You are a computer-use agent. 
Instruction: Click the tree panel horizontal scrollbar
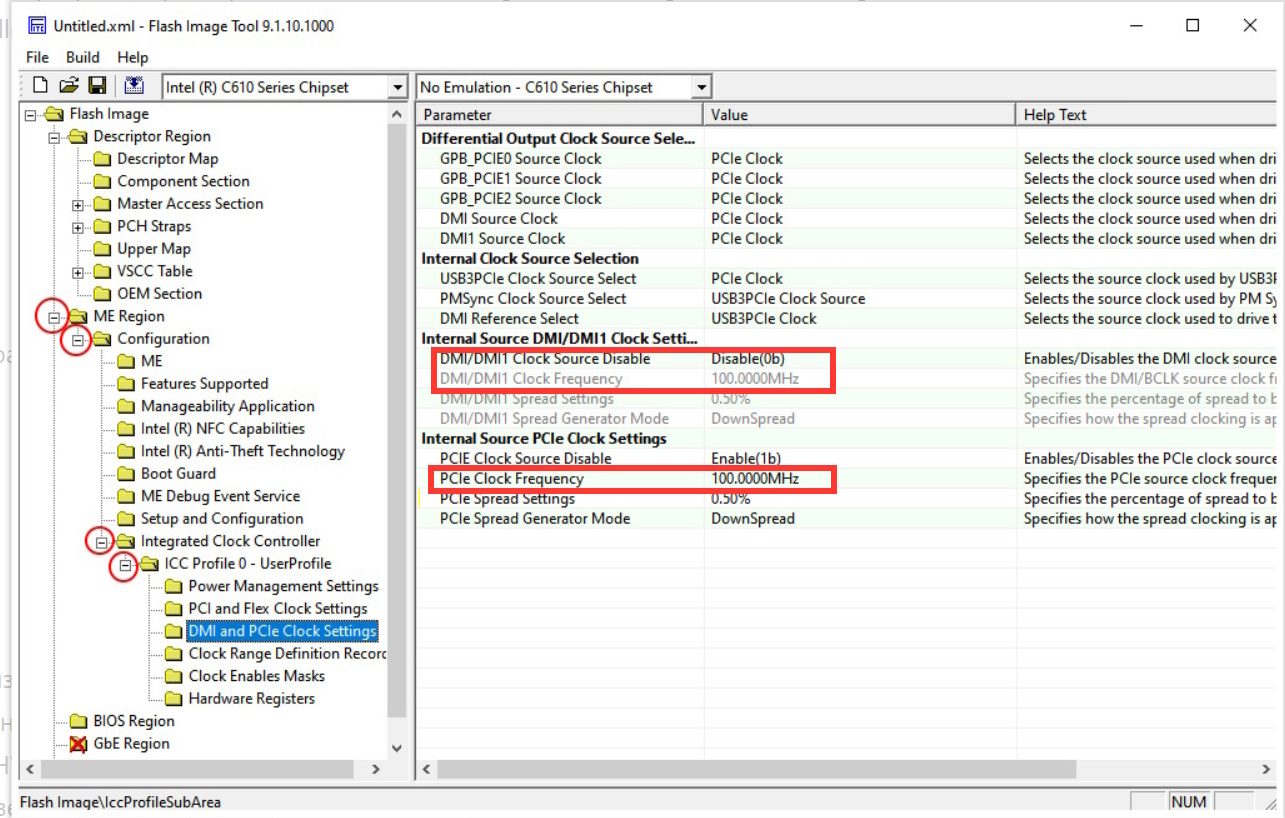[x=203, y=769]
